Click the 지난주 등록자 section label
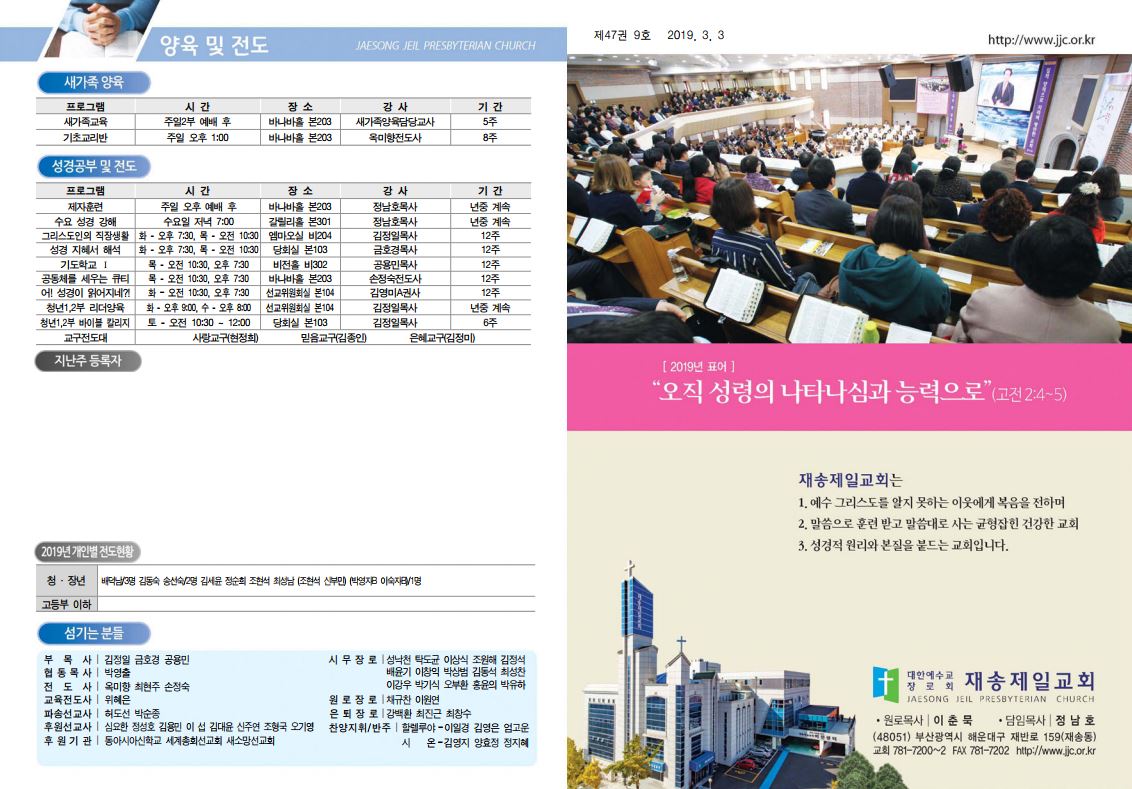 click(x=88, y=361)
